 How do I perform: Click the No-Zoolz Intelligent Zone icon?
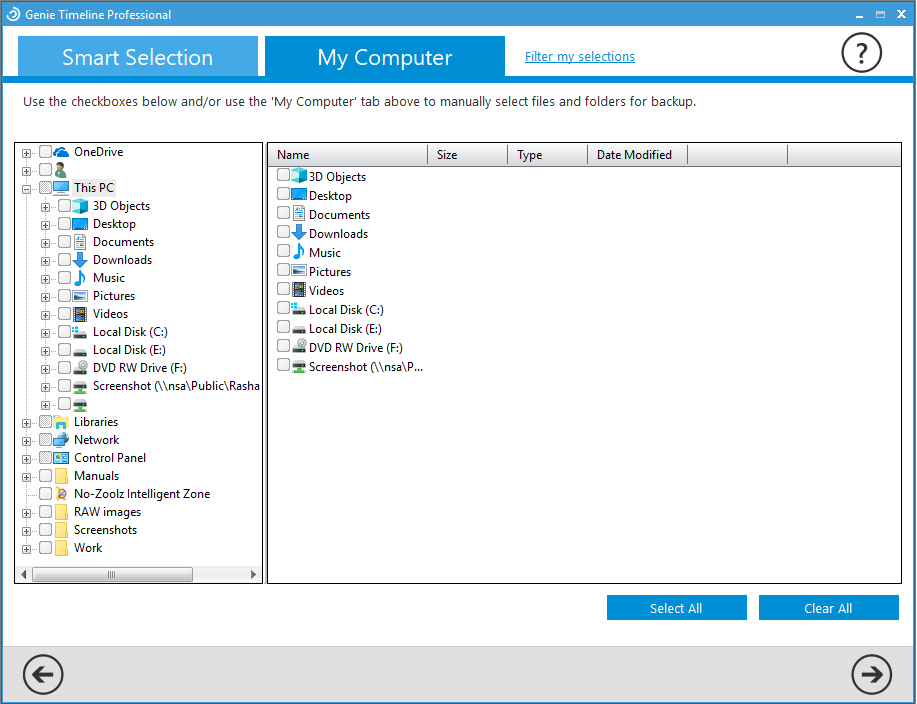(61, 494)
